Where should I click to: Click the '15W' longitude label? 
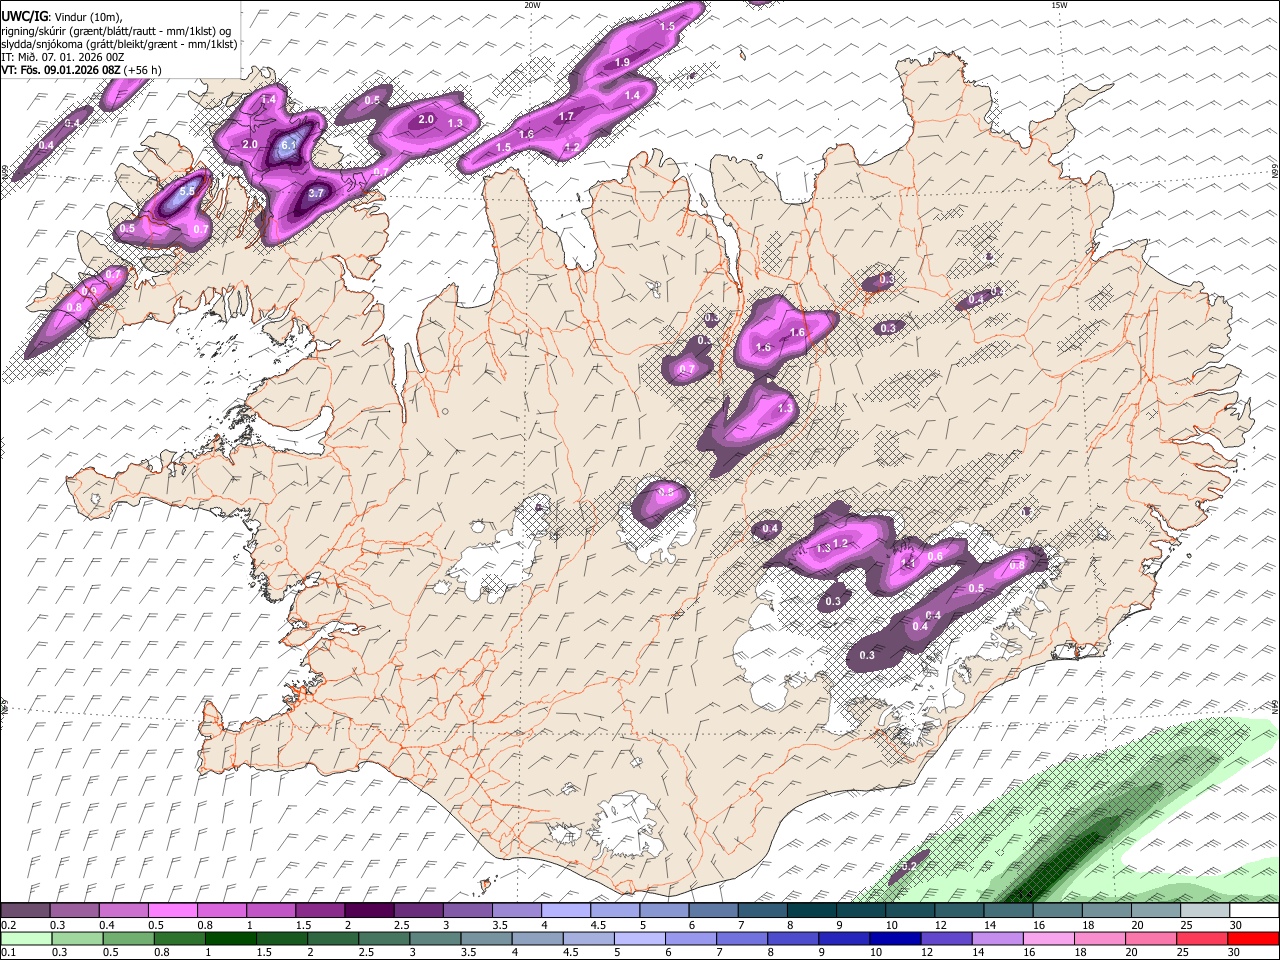pyautogui.click(x=1059, y=5)
